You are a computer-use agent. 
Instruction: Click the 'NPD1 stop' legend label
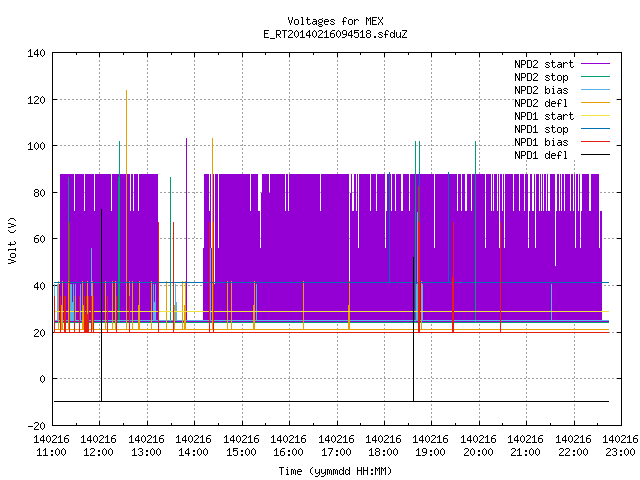point(541,129)
